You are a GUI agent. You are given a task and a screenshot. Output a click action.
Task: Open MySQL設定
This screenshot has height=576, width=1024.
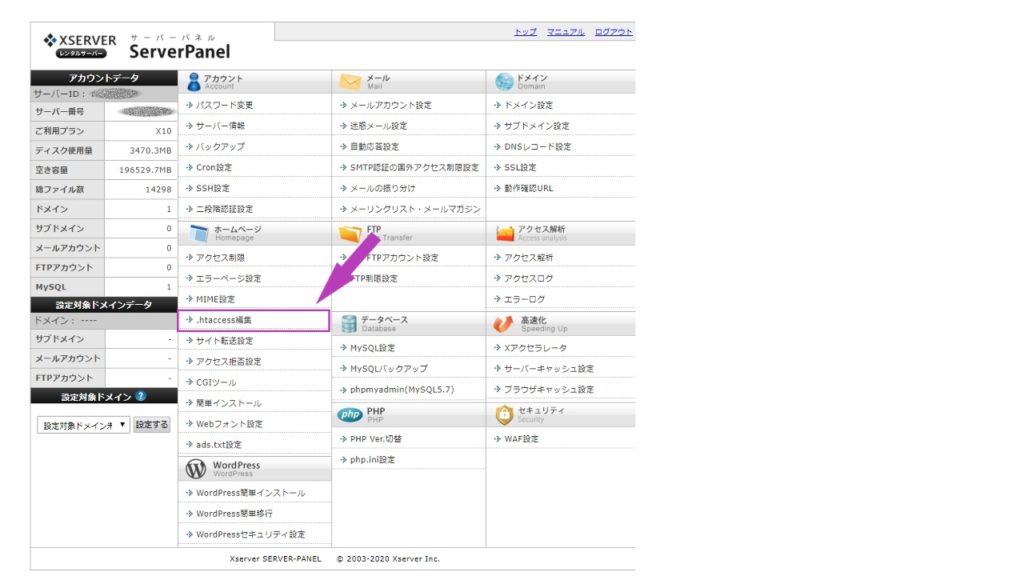pyautogui.click(x=372, y=348)
